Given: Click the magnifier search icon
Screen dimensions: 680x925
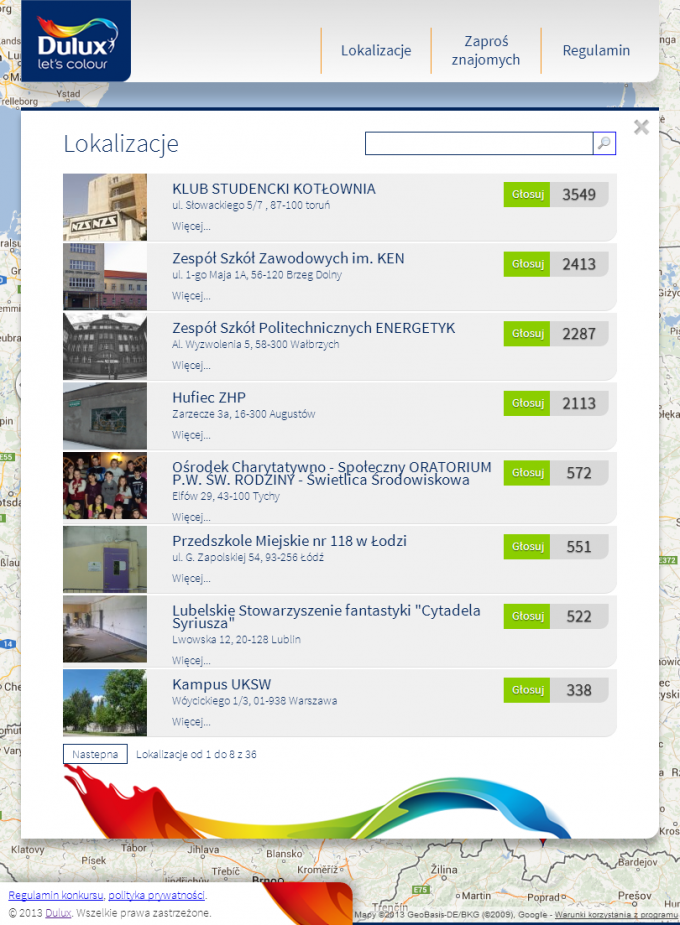Looking at the screenshot, I should (604, 144).
